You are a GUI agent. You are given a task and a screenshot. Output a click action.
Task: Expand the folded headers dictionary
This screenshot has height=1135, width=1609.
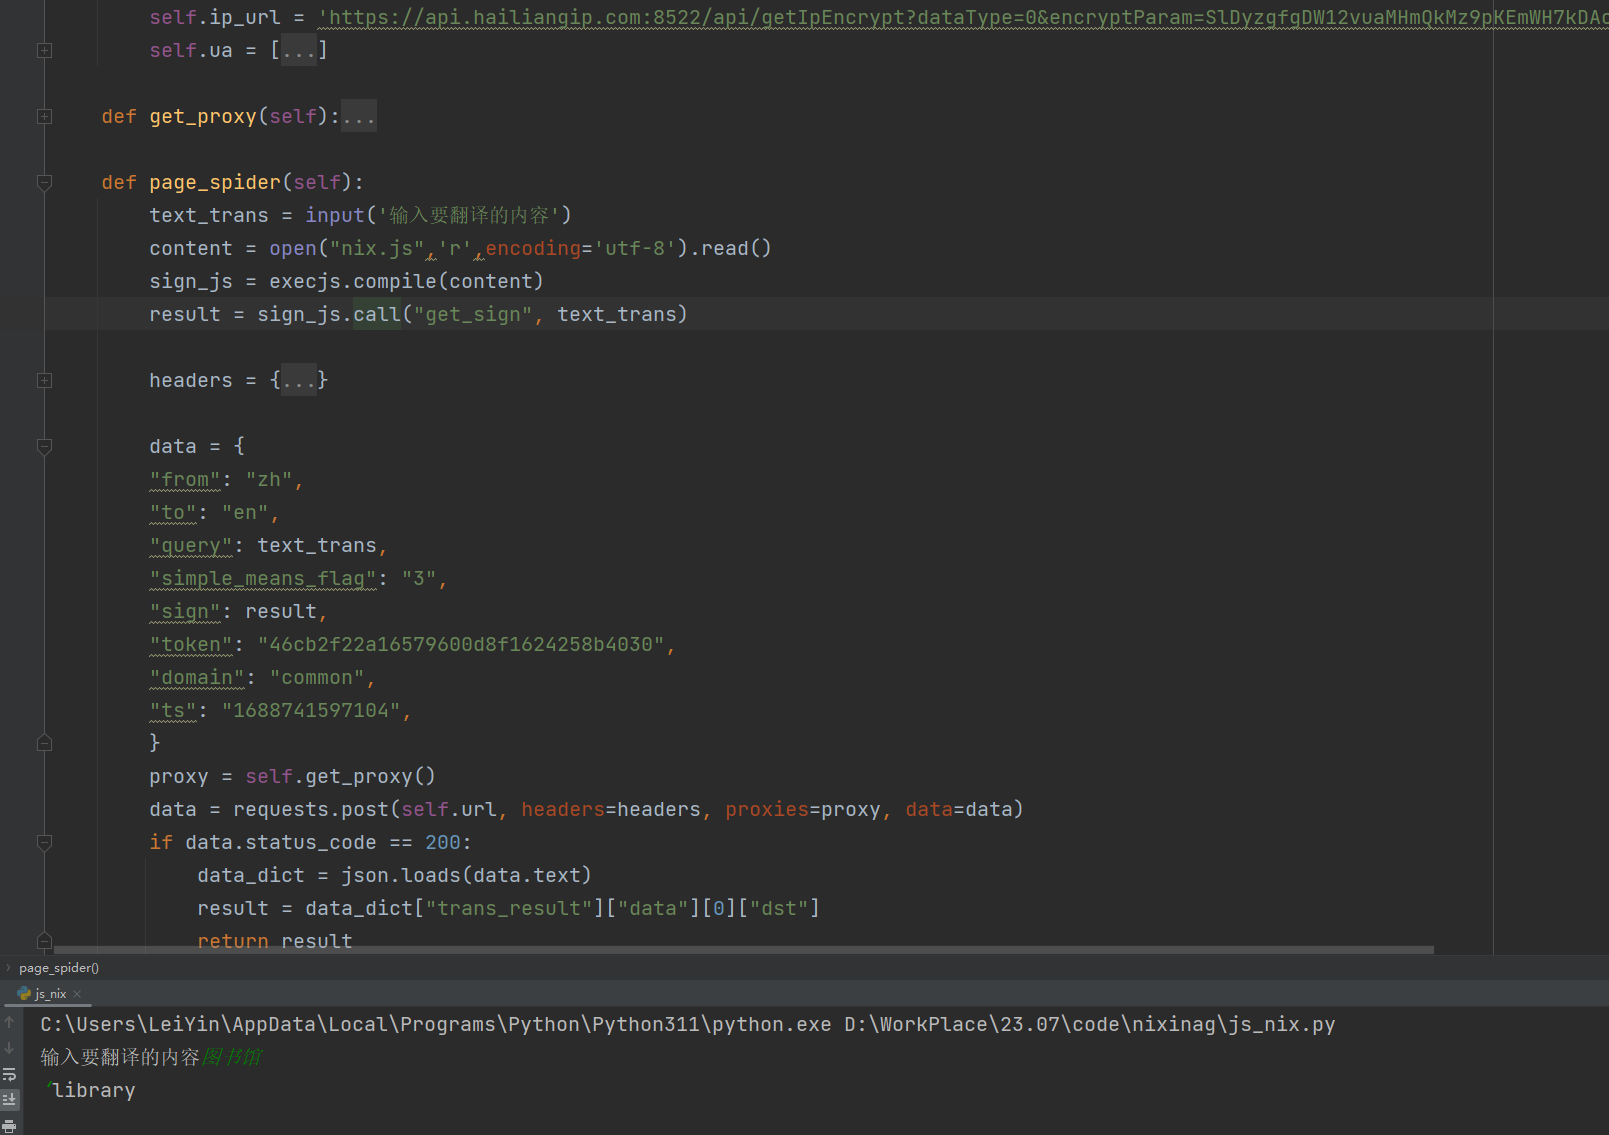tap(44, 380)
